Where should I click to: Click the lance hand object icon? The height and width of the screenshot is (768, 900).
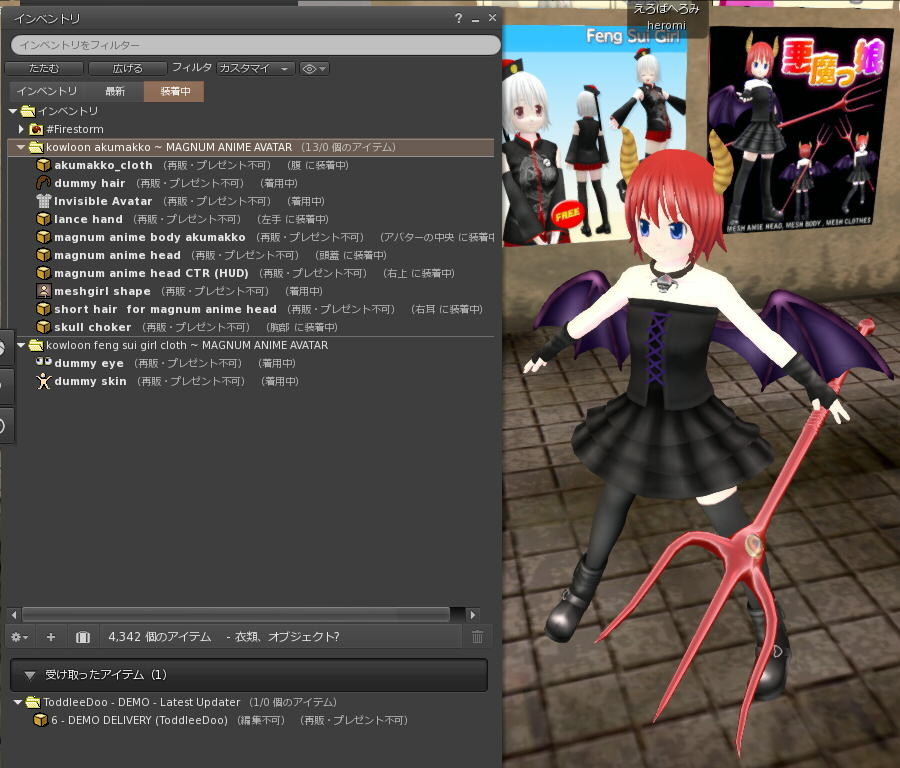pos(43,219)
